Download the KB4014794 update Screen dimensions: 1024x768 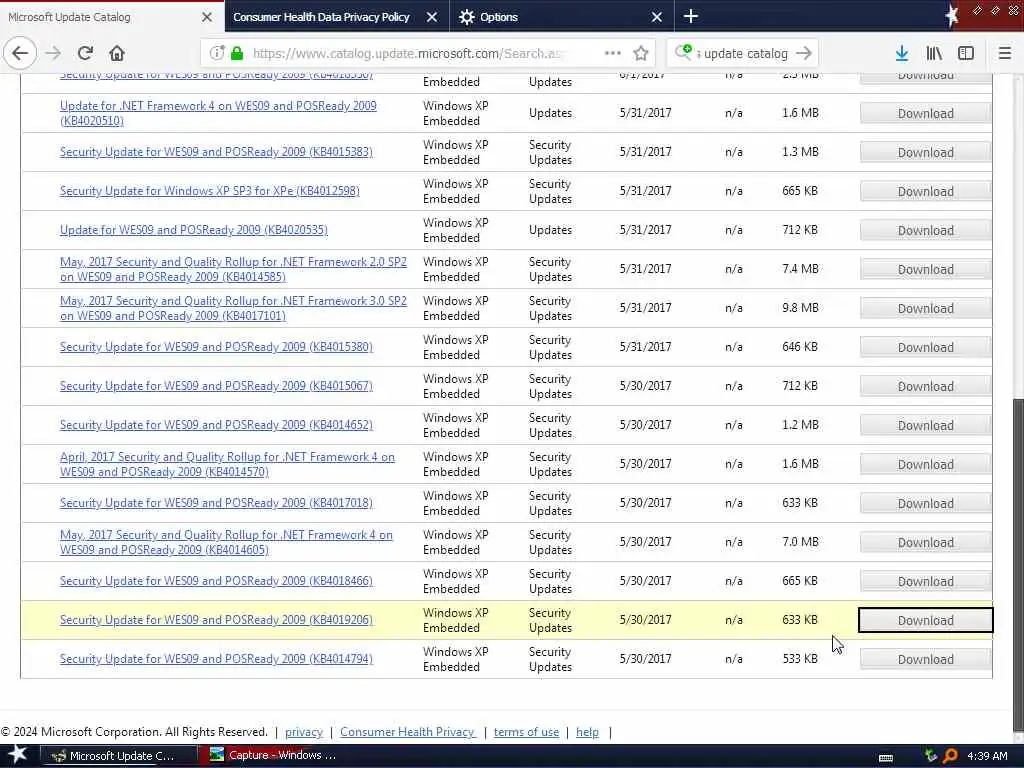coord(925,660)
